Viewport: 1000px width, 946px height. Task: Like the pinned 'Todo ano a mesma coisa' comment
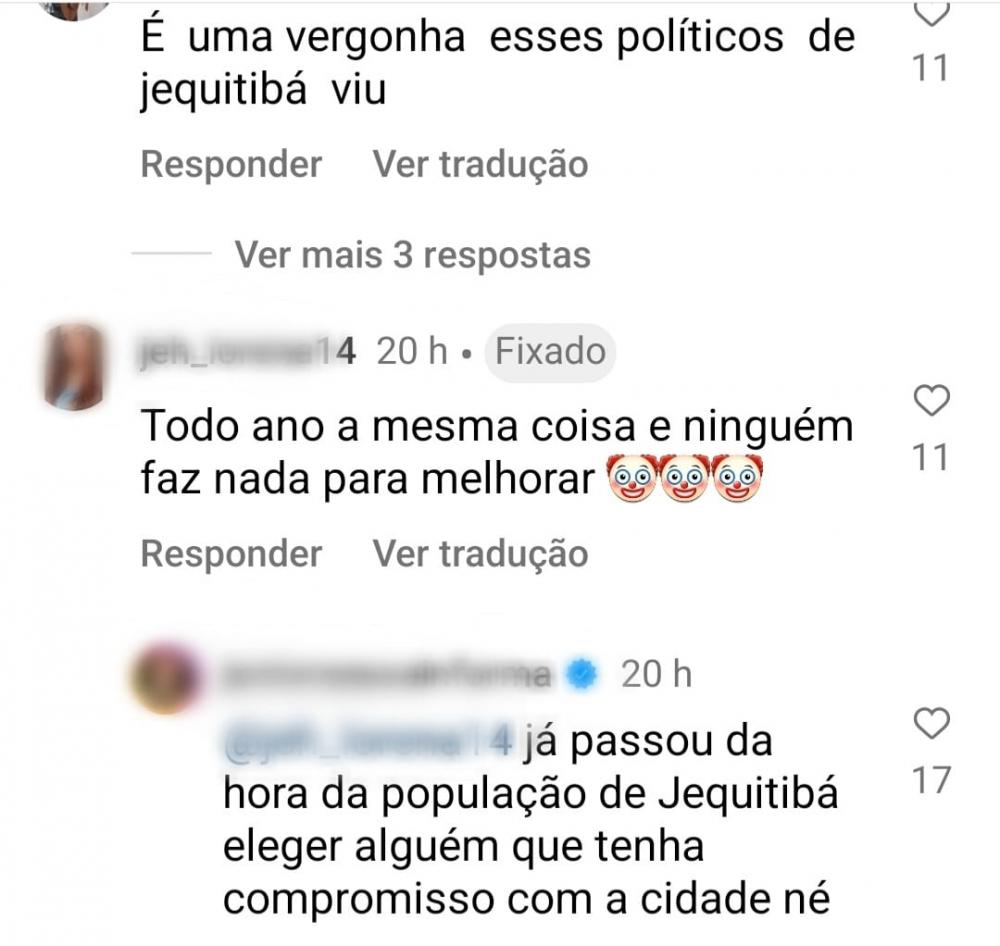(x=932, y=401)
